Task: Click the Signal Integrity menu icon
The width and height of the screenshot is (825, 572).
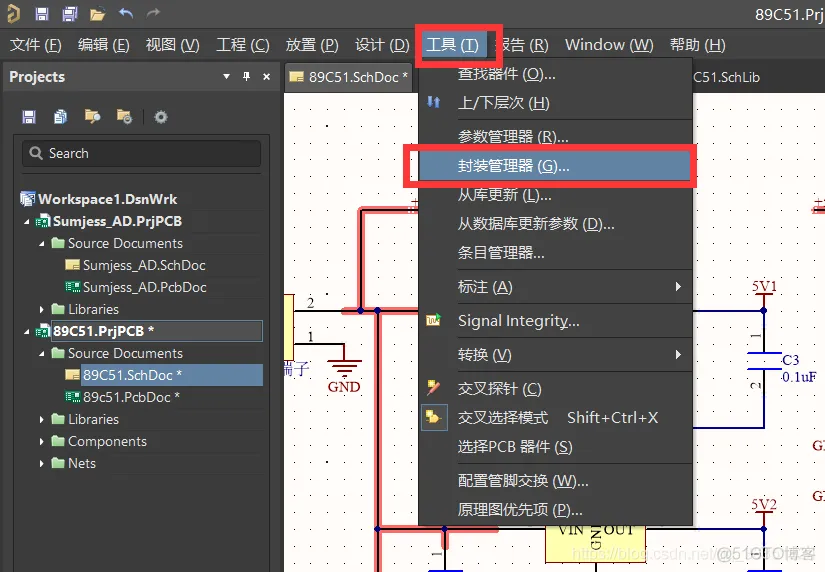Action: click(x=433, y=320)
